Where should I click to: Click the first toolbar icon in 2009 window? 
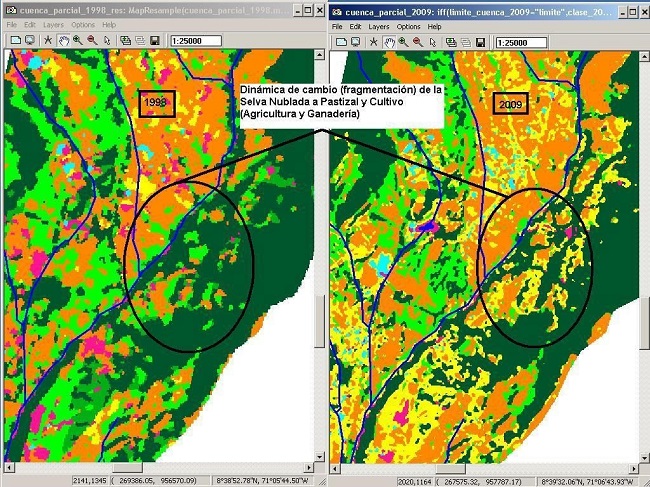click(340, 41)
